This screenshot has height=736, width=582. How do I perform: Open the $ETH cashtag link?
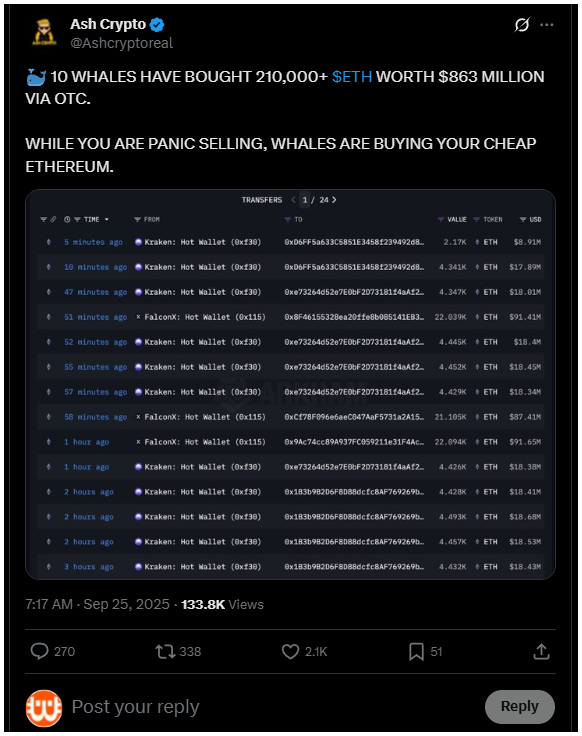coord(352,77)
